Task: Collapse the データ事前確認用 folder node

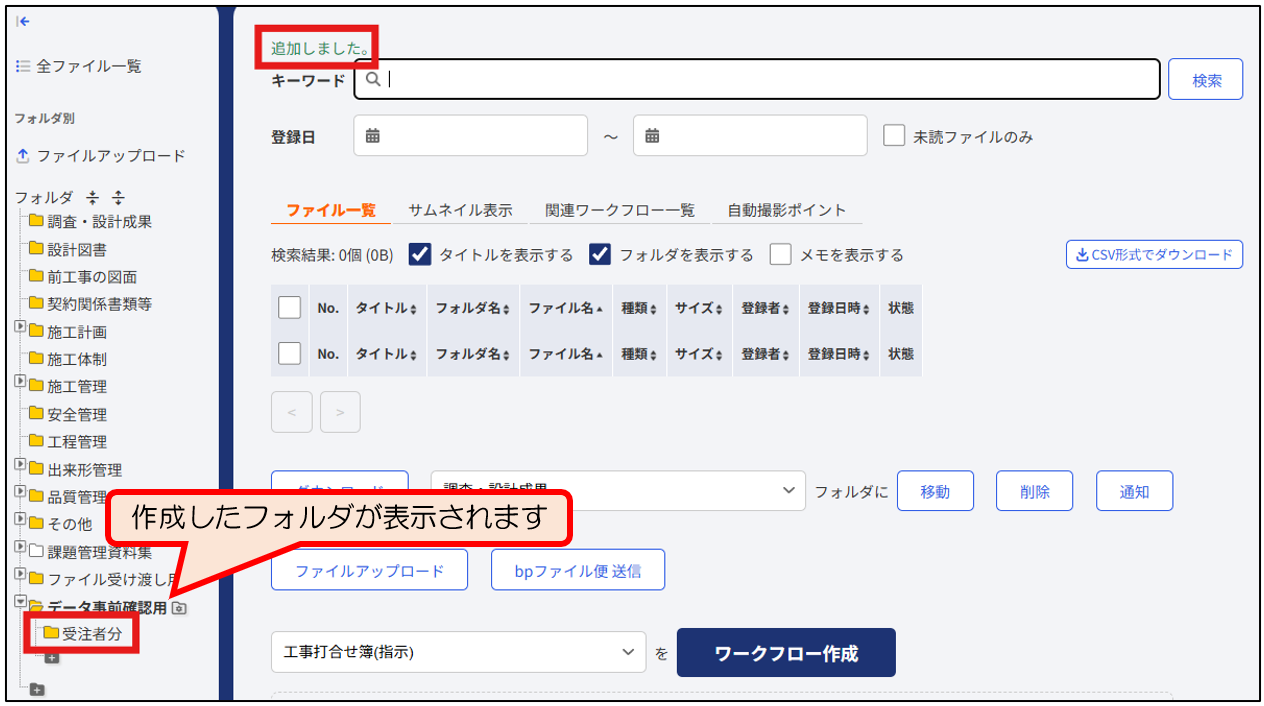Action: click(20, 602)
